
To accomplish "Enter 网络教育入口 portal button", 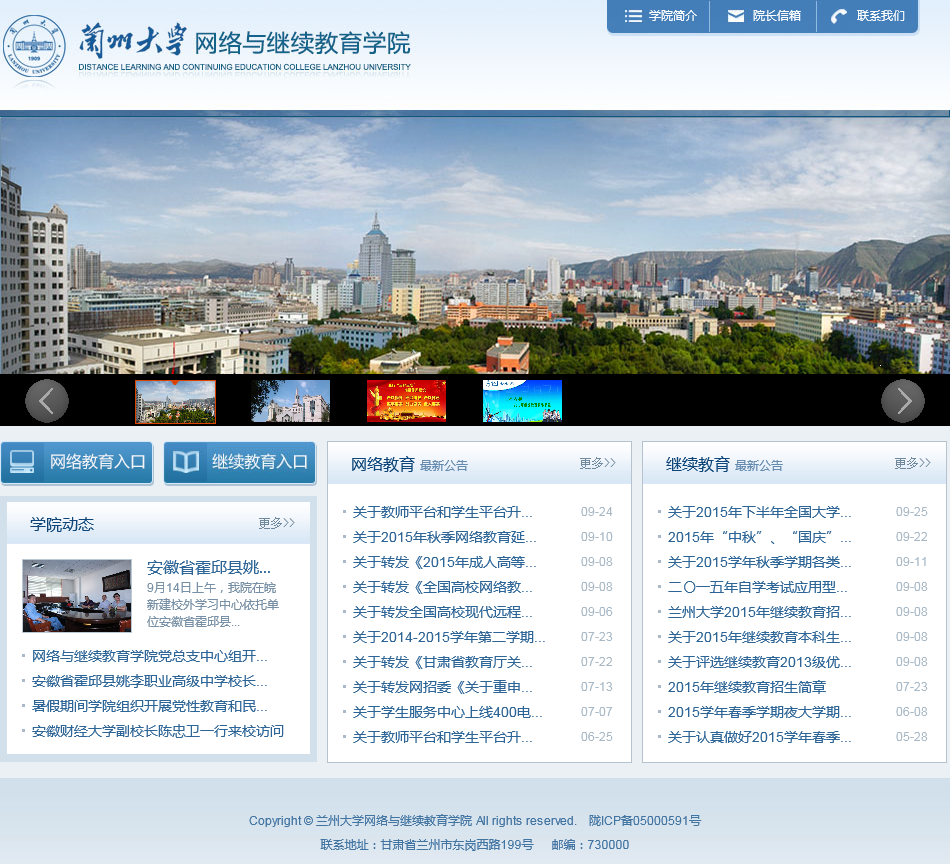I will pyautogui.click(x=77, y=463).
